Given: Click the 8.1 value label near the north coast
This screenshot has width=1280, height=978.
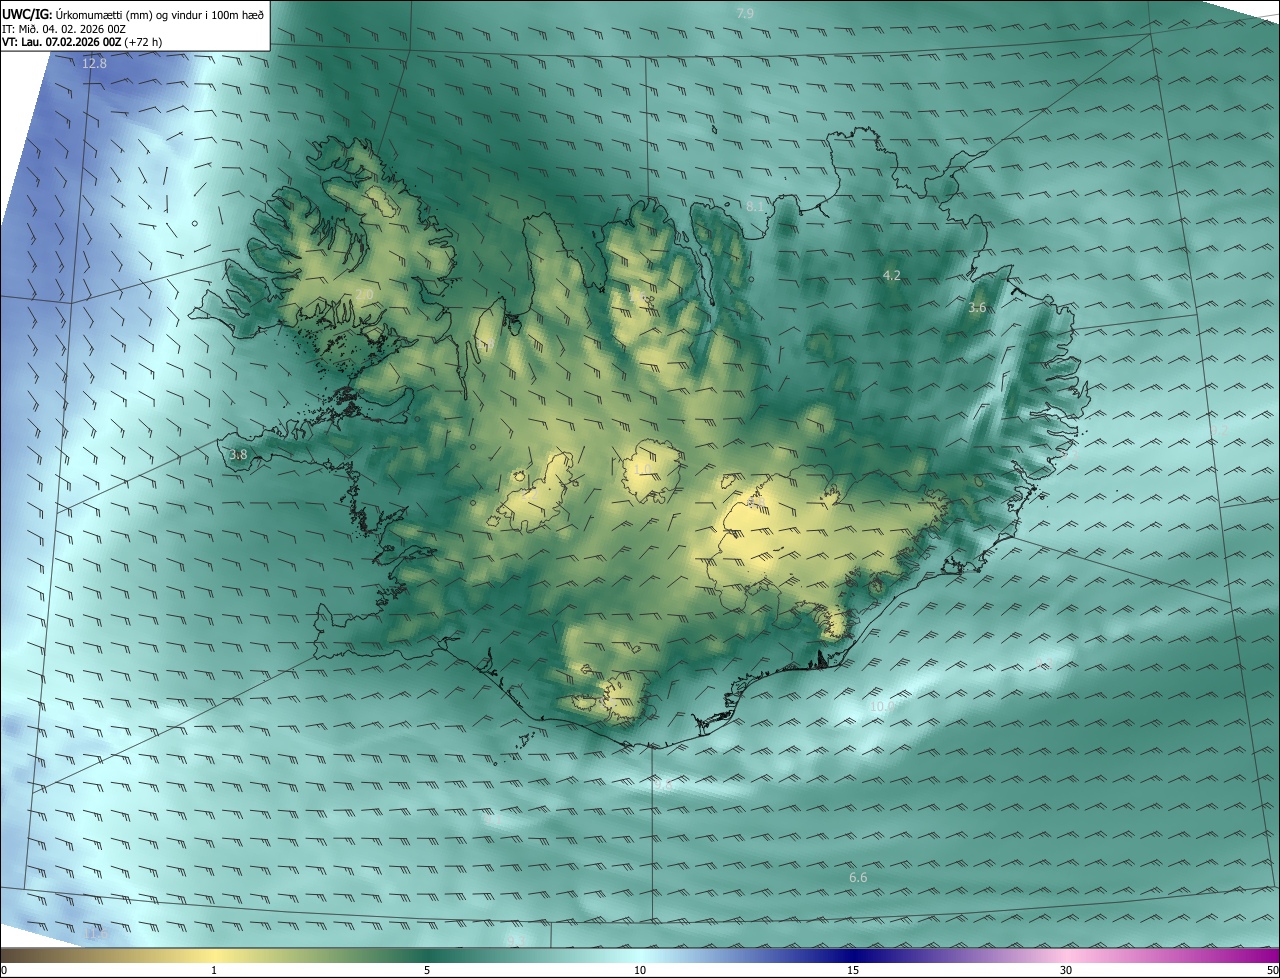Looking at the screenshot, I should tap(755, 206).
